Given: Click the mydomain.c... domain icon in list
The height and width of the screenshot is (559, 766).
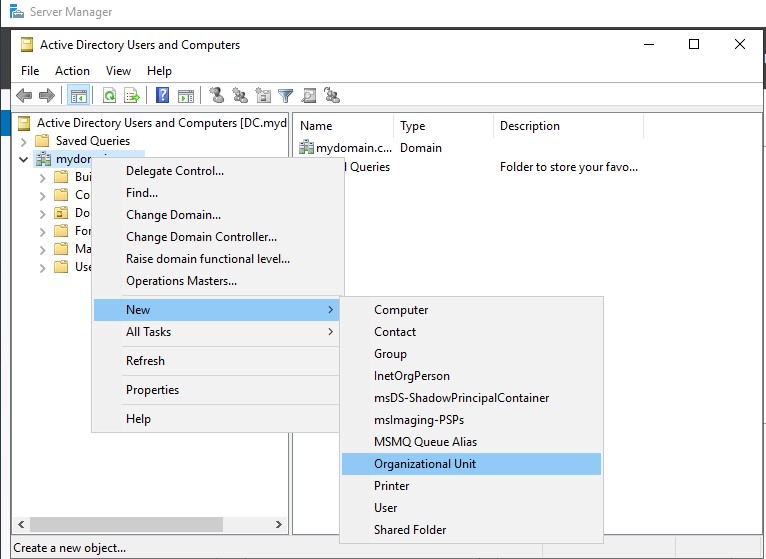Looking at the screenshot, I should (x=306, y=147).
